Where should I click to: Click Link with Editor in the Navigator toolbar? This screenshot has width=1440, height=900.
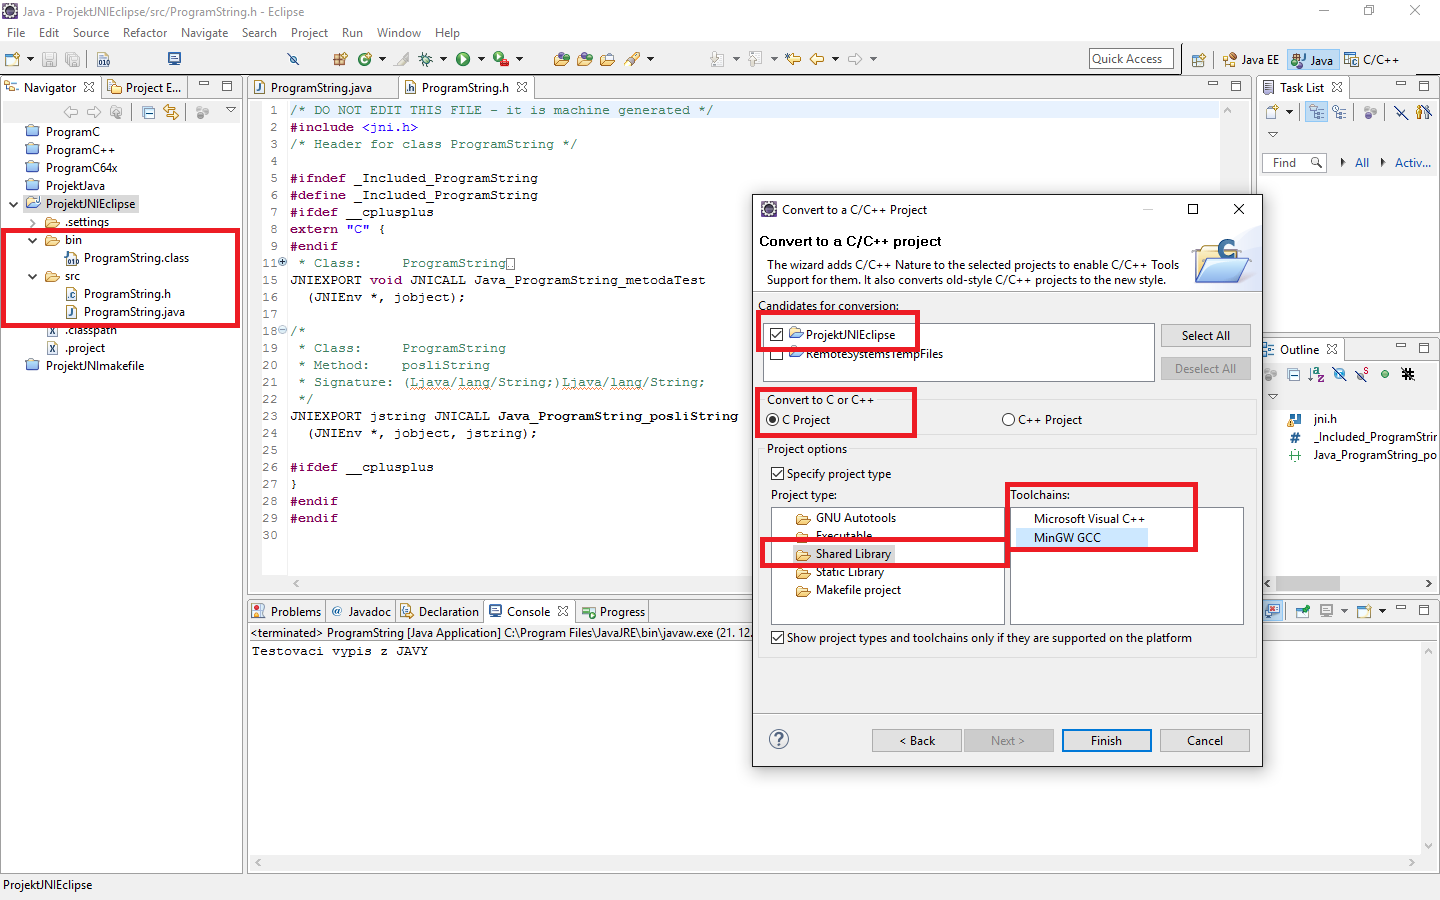pos(172,113)
